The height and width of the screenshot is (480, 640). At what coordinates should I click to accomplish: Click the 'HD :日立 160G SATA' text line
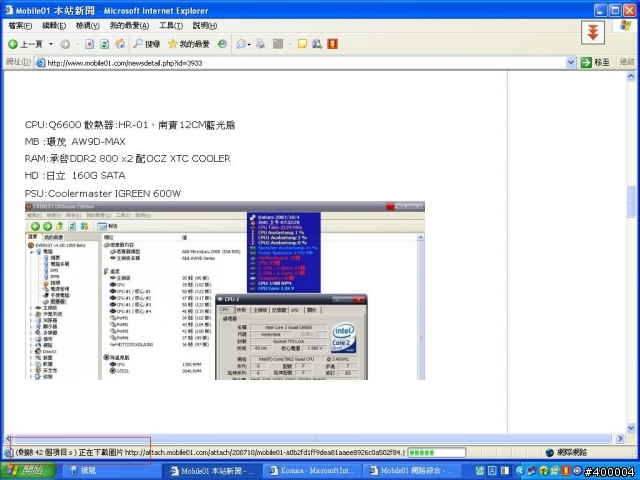tap(75, 176)
